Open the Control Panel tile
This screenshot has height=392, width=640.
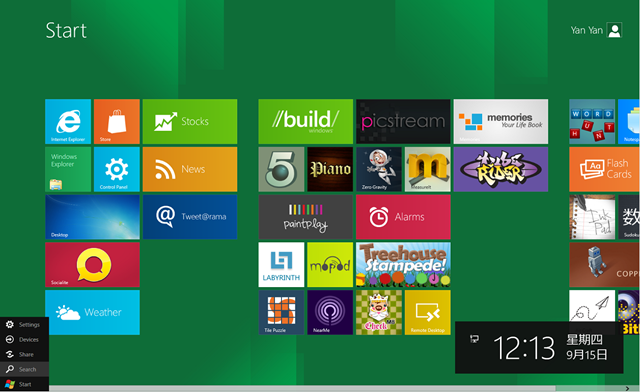coord(117,169)
